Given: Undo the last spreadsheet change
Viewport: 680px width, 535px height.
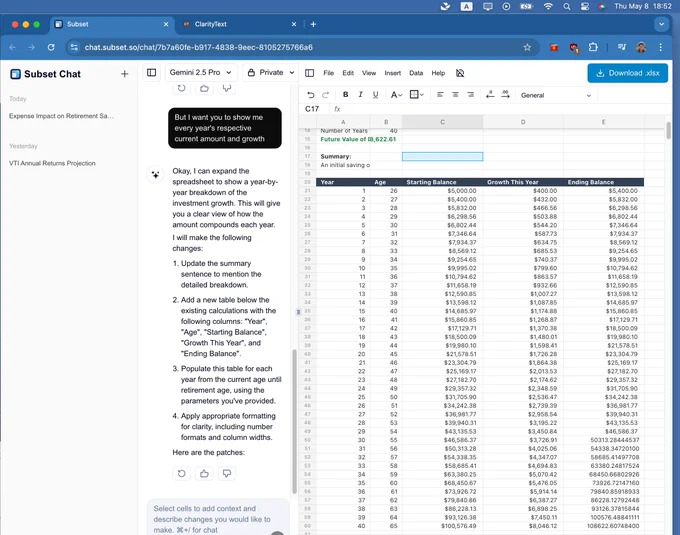Looking at the screenshot, I should [x=311, y=95].
